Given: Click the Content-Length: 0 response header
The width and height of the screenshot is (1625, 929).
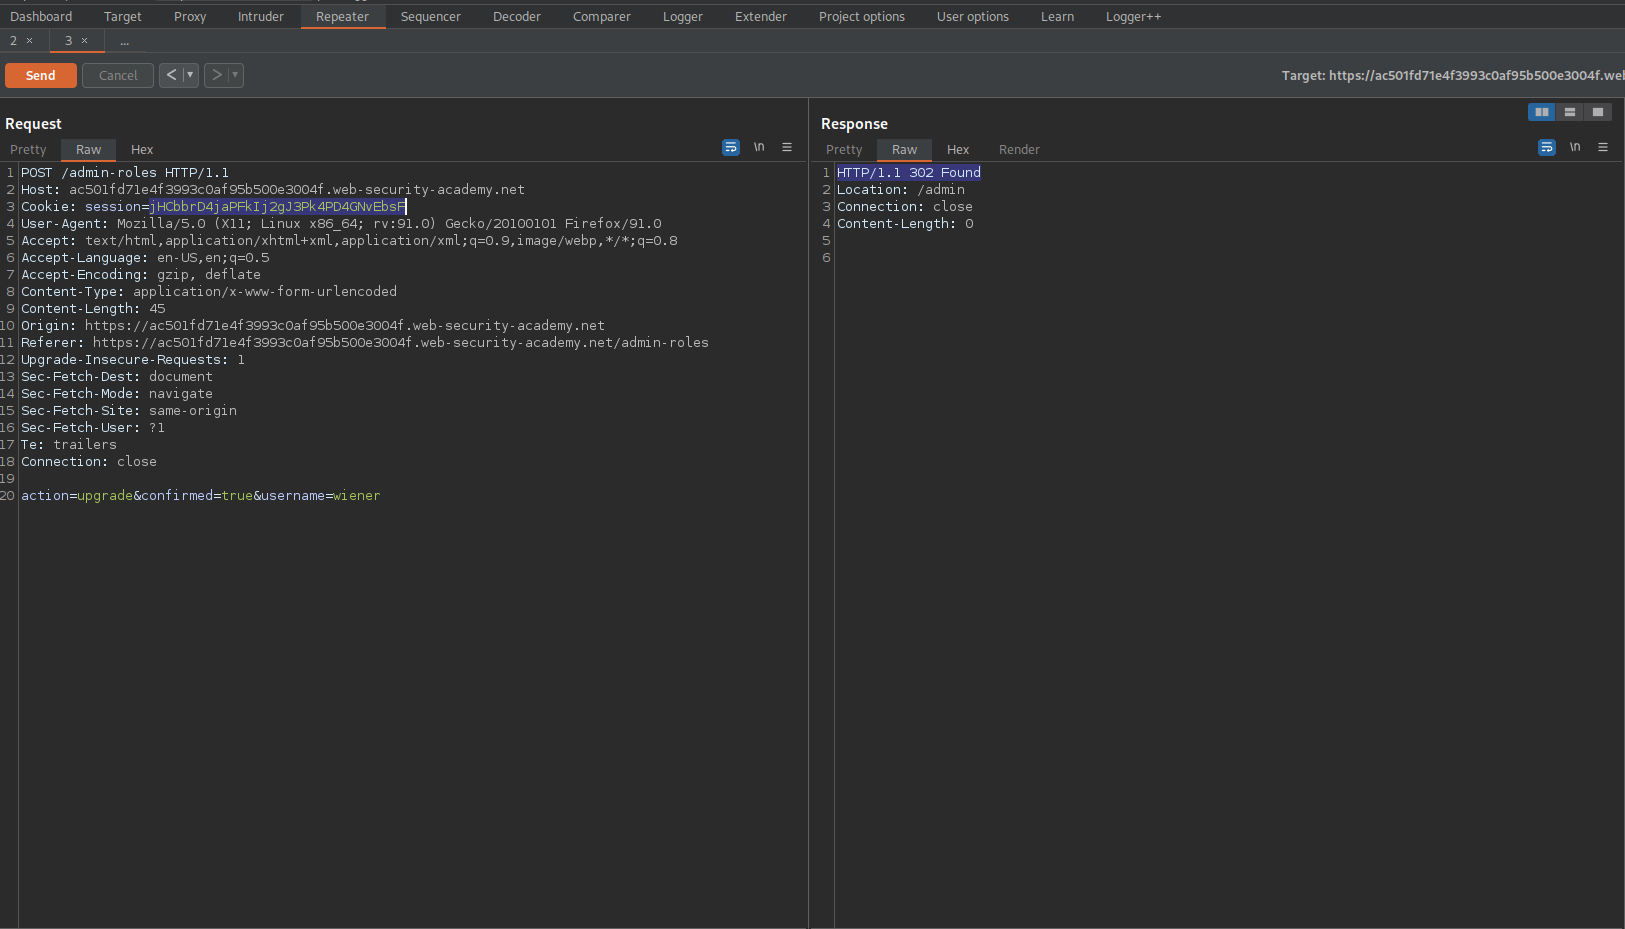Looking at the screenshot, I should pos(905,223).
